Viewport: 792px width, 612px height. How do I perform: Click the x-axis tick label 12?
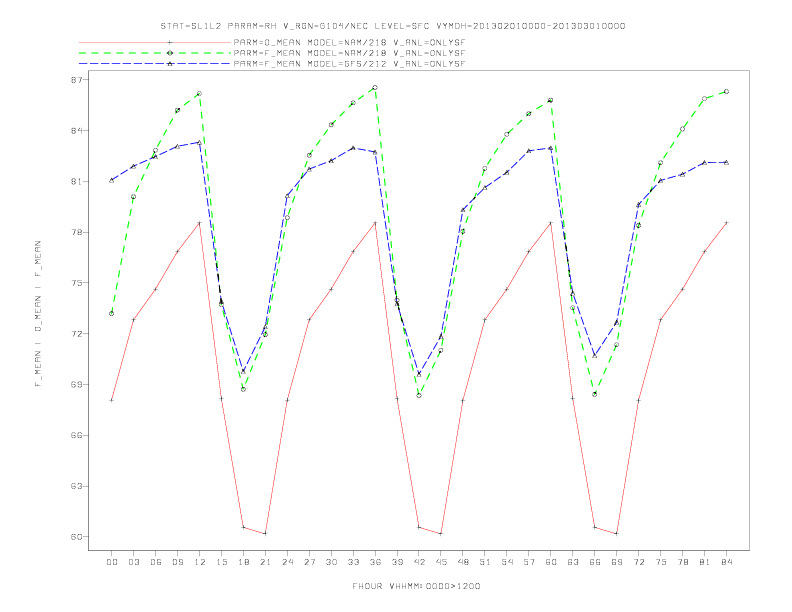tap(200, 562)
